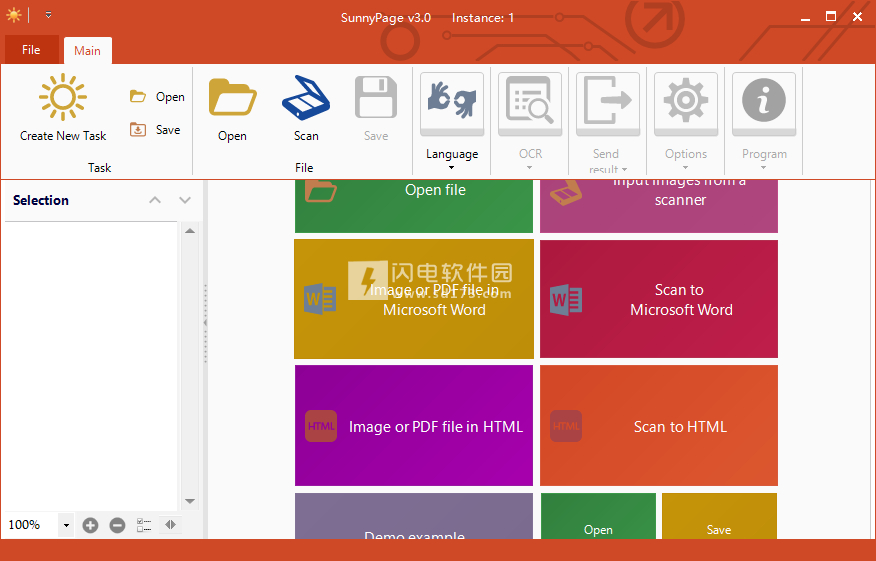This screenshot has width=876, height=561.
Task: Open a task via Task group Open
Action: 157,97
